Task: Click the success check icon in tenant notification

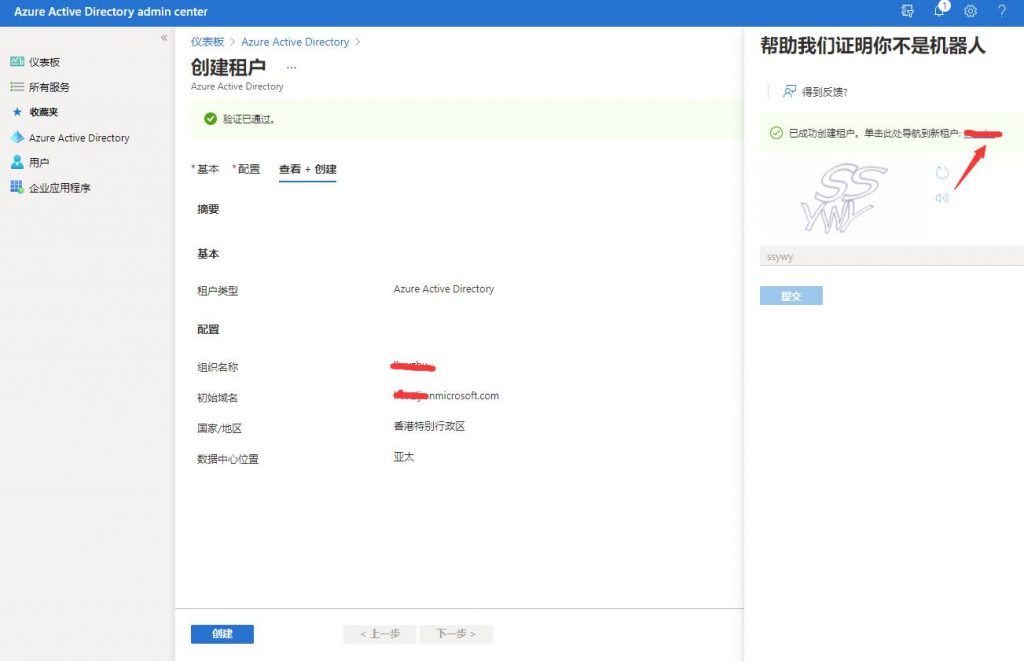Action: tap(776, 133)
